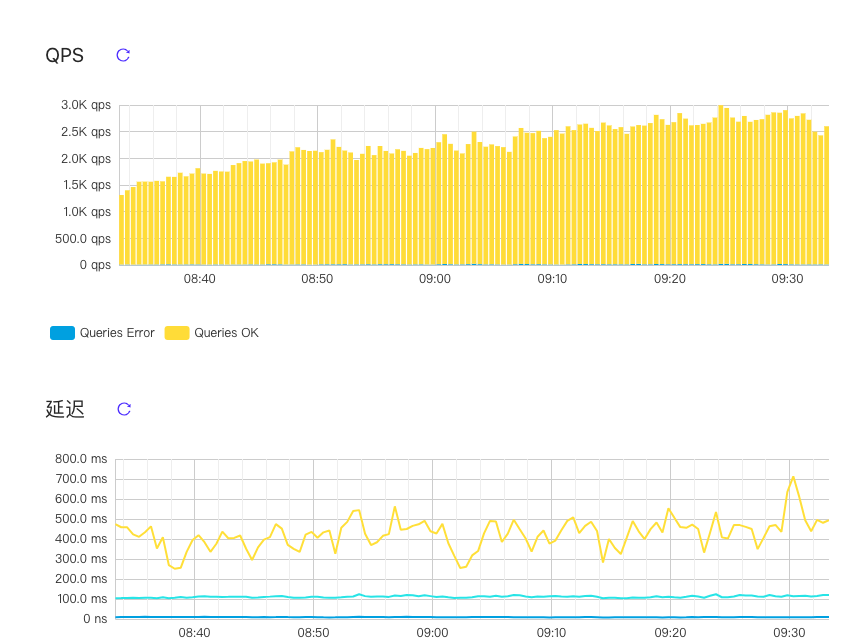Screen dimensions: 846x638
Task: Click 08:50 on the latency time axis
Action: (x=313, y=633)
